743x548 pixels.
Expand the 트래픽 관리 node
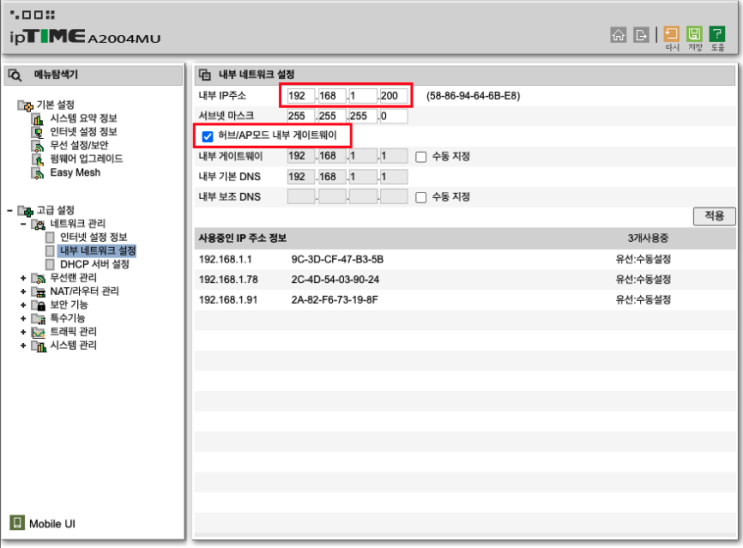[x=23, y=332]
